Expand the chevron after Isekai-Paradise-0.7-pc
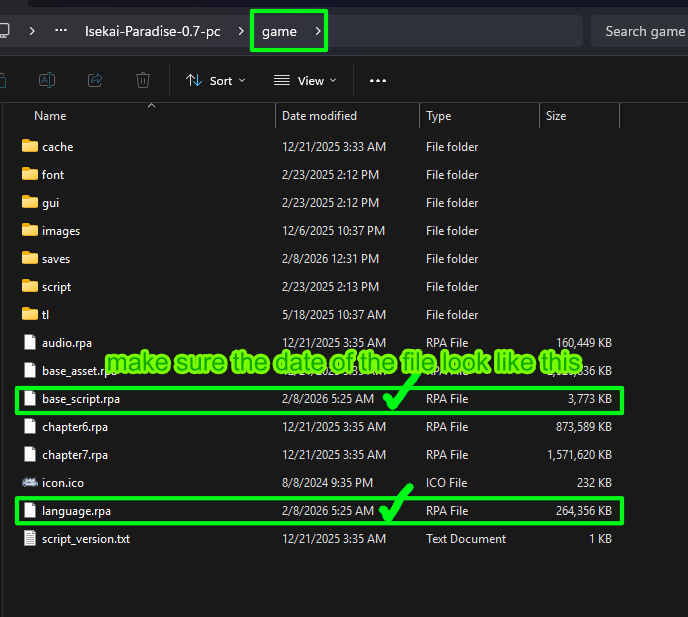Screen dimensions: 688x617 pyautogui.click(x=241, y=31)
